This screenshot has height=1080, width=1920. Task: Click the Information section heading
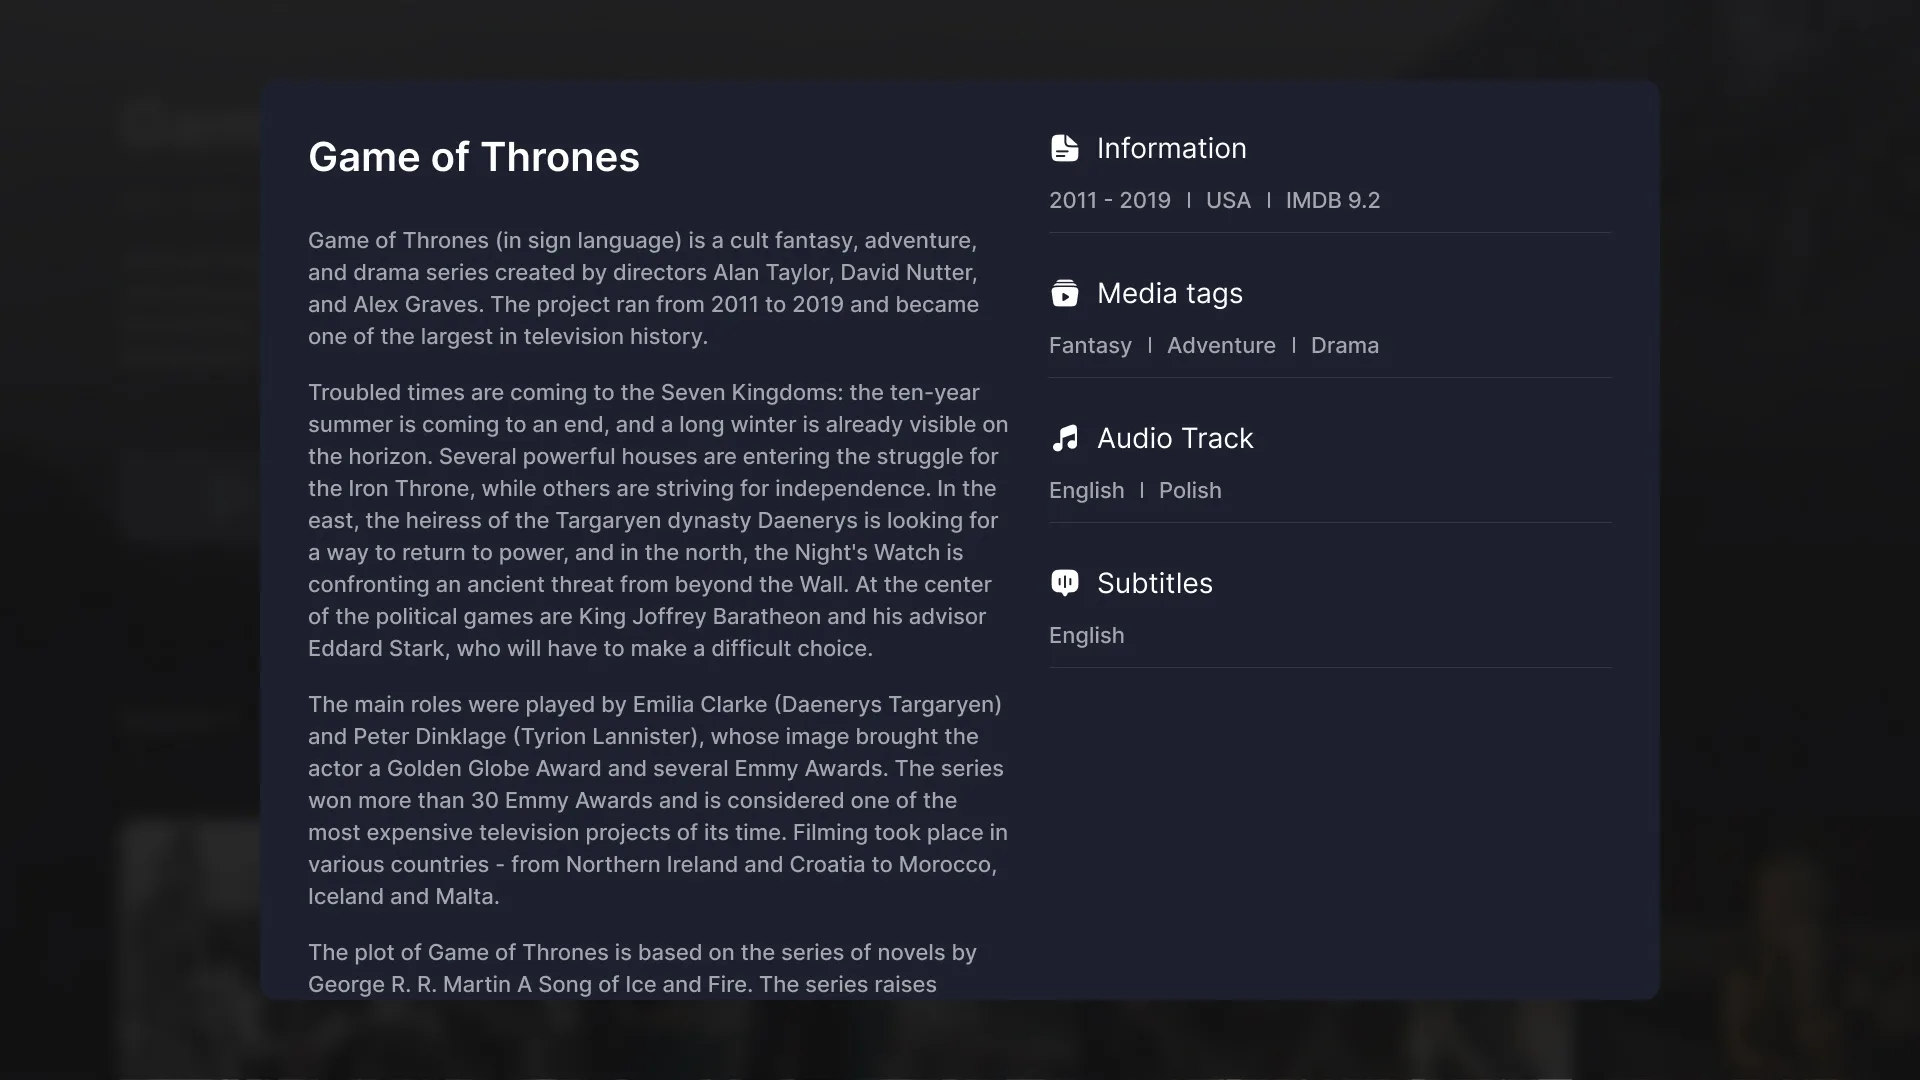1171,148
